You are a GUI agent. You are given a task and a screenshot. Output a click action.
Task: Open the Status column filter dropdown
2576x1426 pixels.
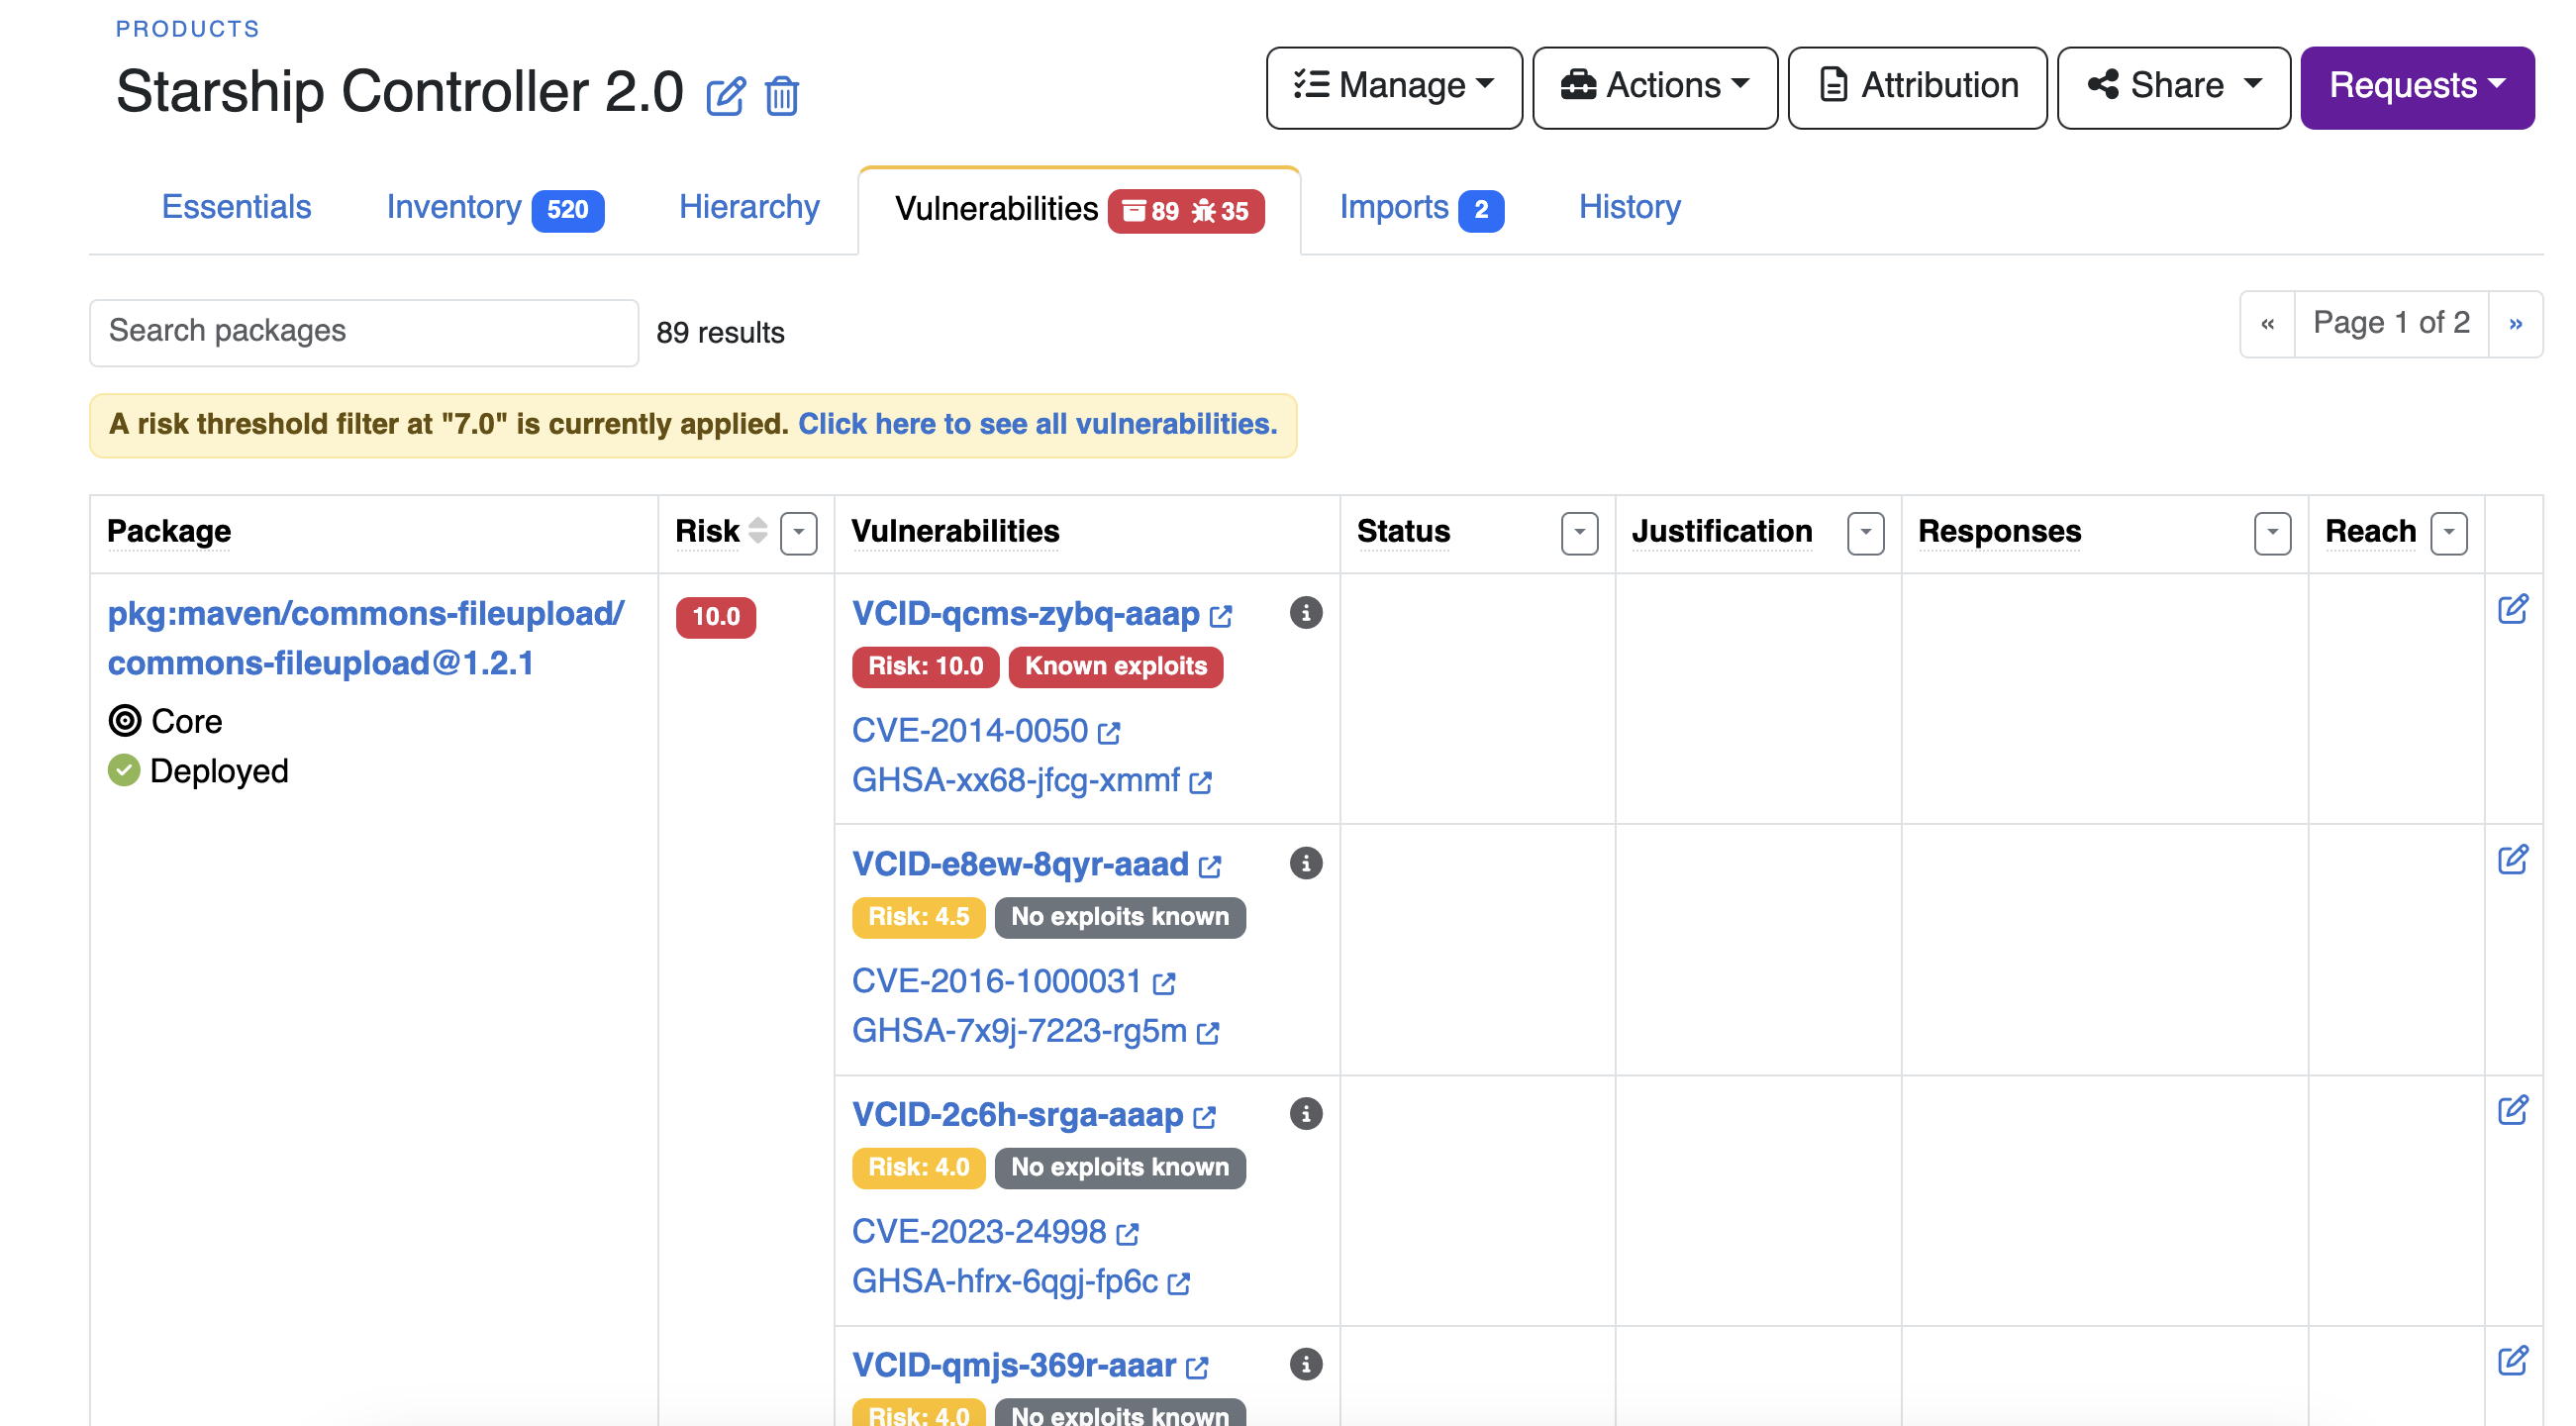[x=1579, y=533]
